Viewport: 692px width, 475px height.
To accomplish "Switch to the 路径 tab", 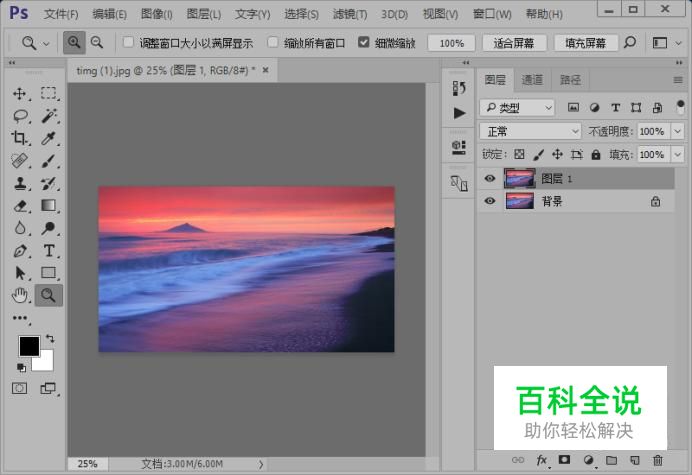I will [x=570, y=80].
